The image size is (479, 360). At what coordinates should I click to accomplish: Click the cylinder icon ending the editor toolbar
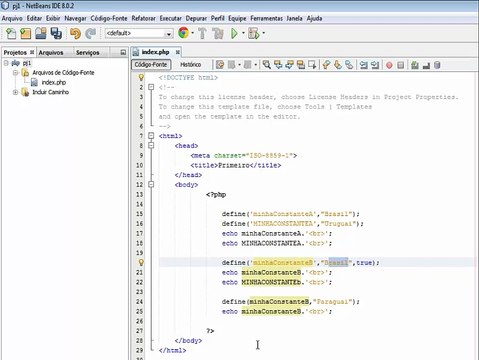click(437, 65)
